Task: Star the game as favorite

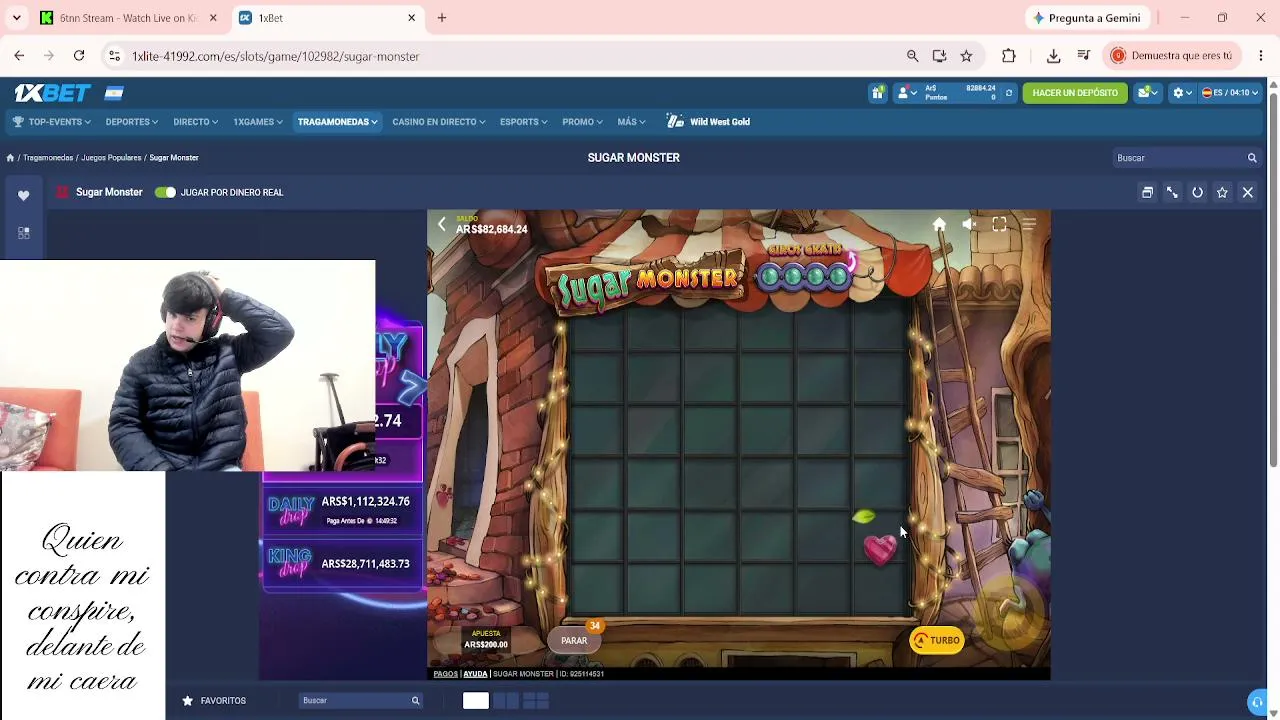Action: coord(1222,192)
